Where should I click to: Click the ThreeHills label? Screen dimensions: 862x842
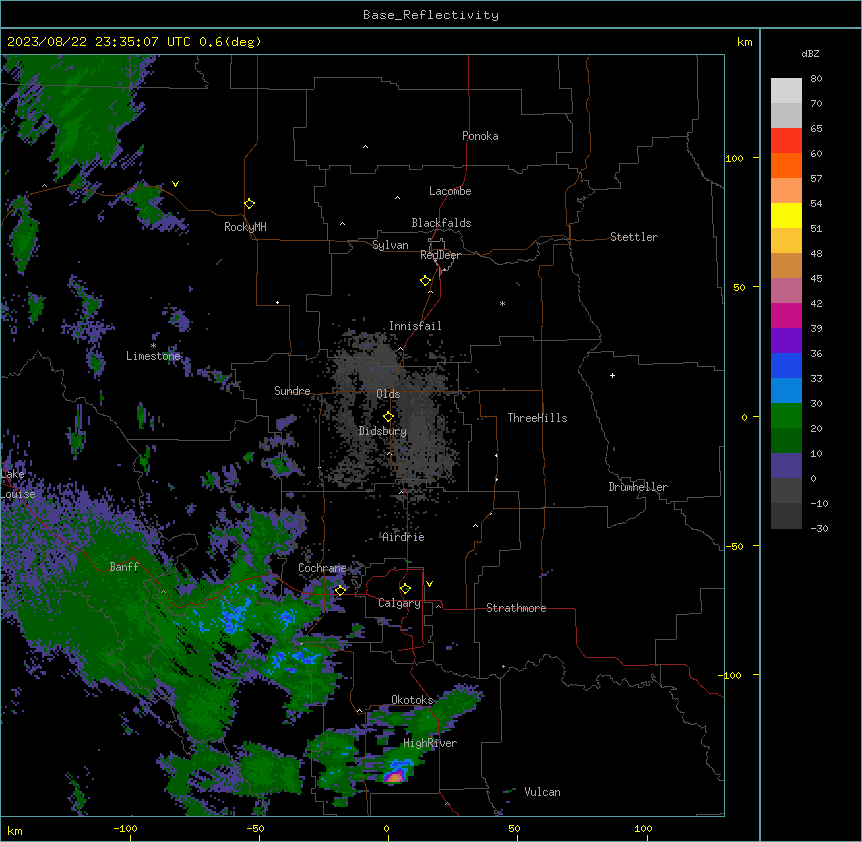[x=537, y=418]
